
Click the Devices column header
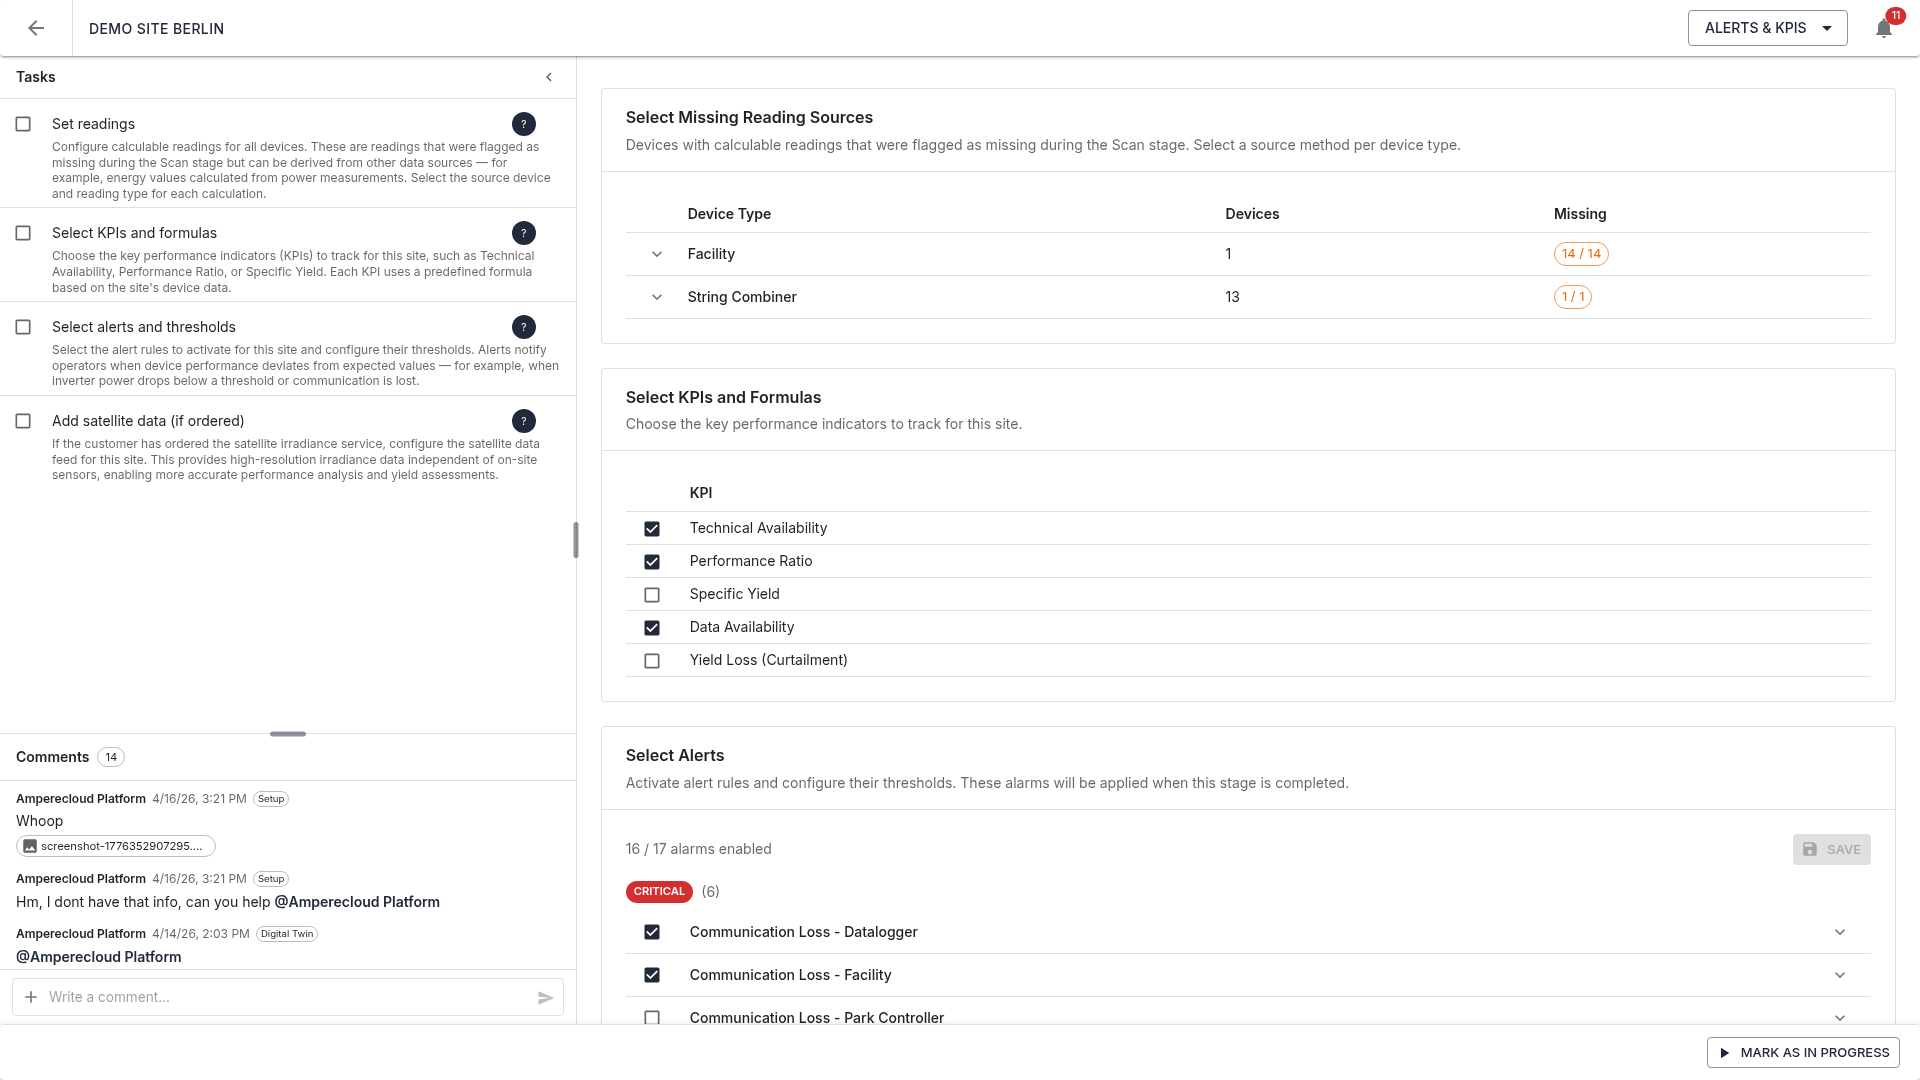pos(1252,214)
